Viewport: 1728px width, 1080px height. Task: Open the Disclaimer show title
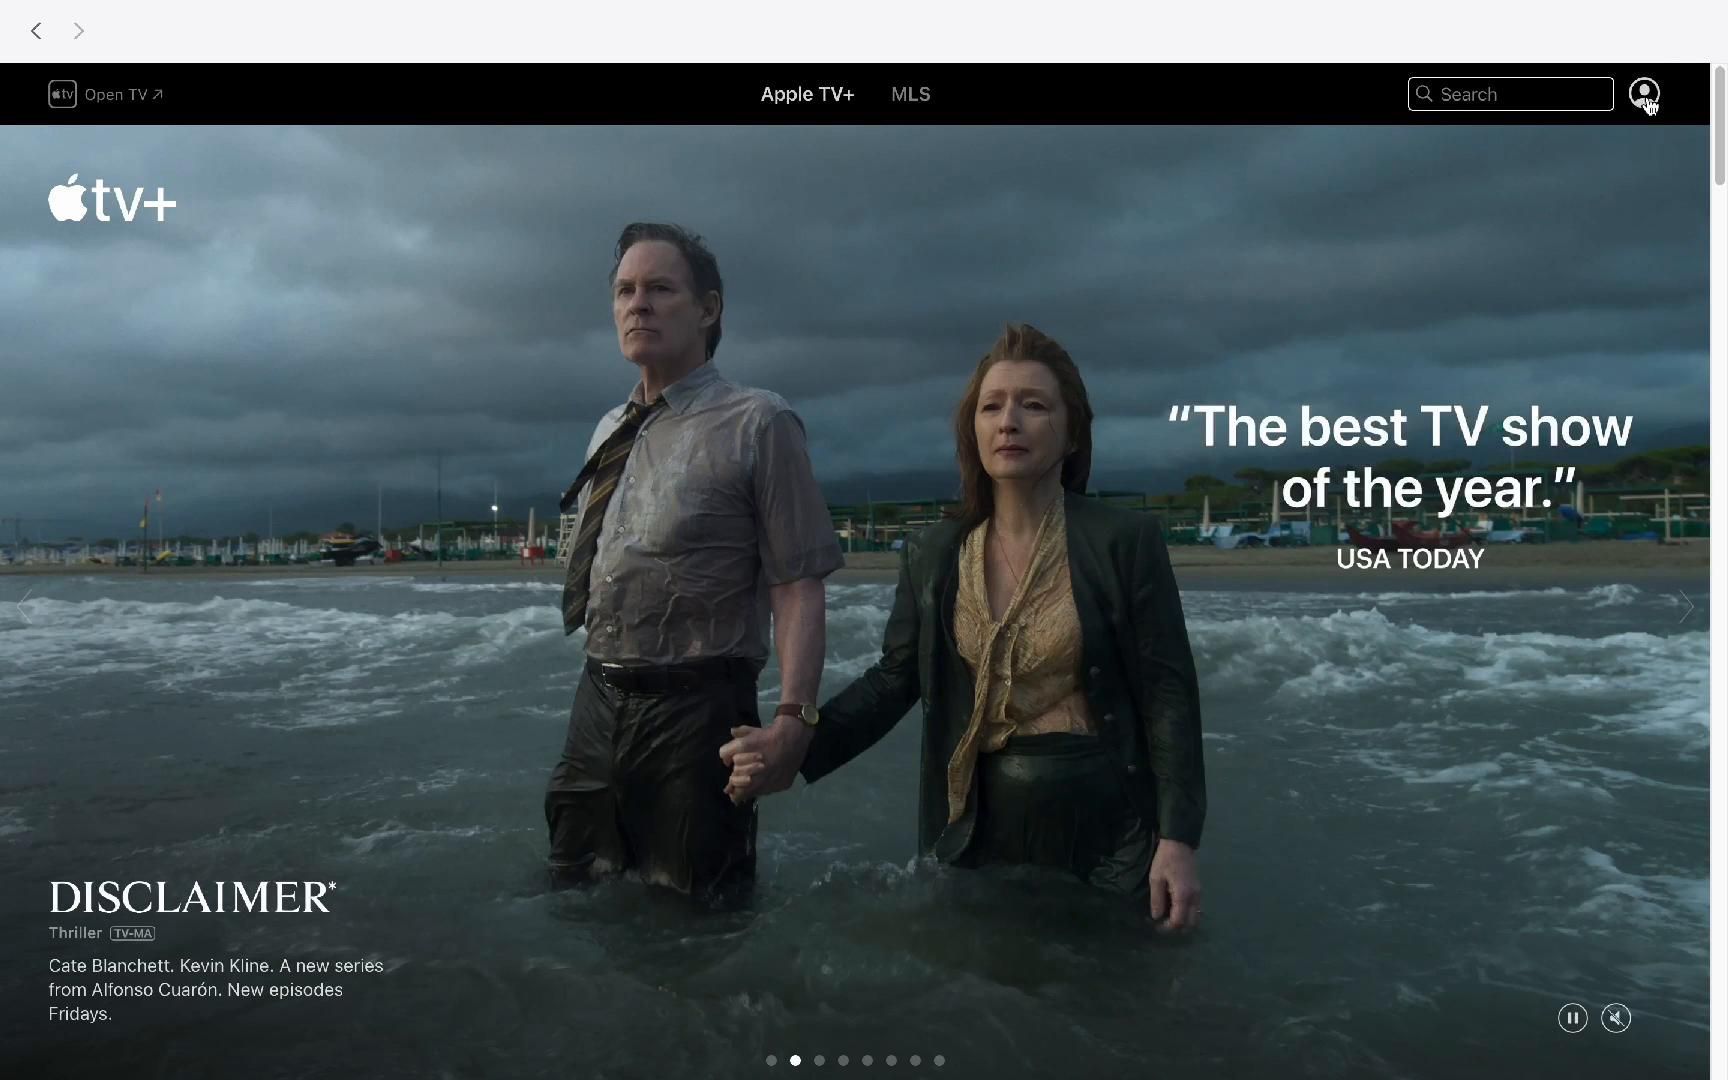point(192,897)
